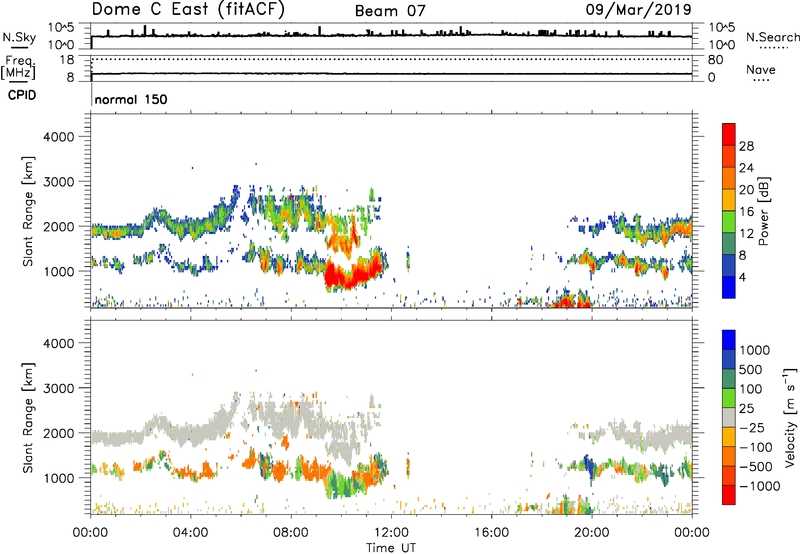
Task: Select the "Slant Range [km]" label of velocity panel
Action: (28, 418)
